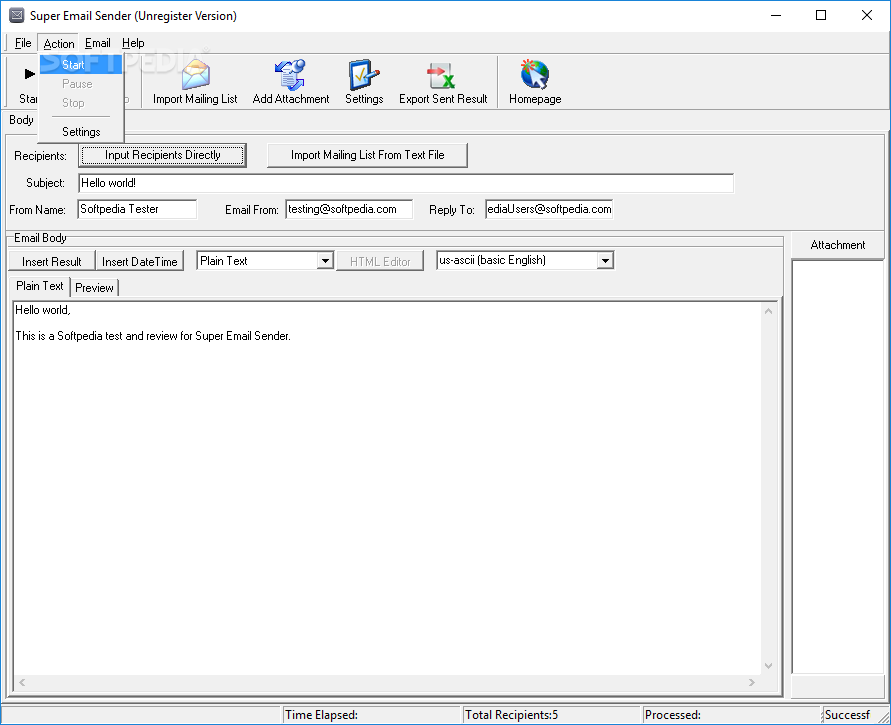Click the body scrollbar up arrow
The image size is (891, 725).
point(768,311)
